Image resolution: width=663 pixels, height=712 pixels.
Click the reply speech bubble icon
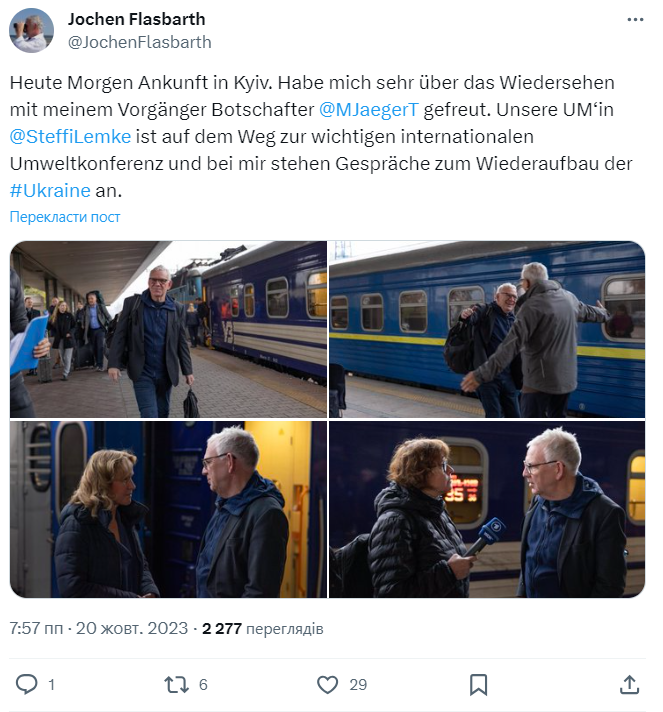pyautogui.click(x=27, y=684)
